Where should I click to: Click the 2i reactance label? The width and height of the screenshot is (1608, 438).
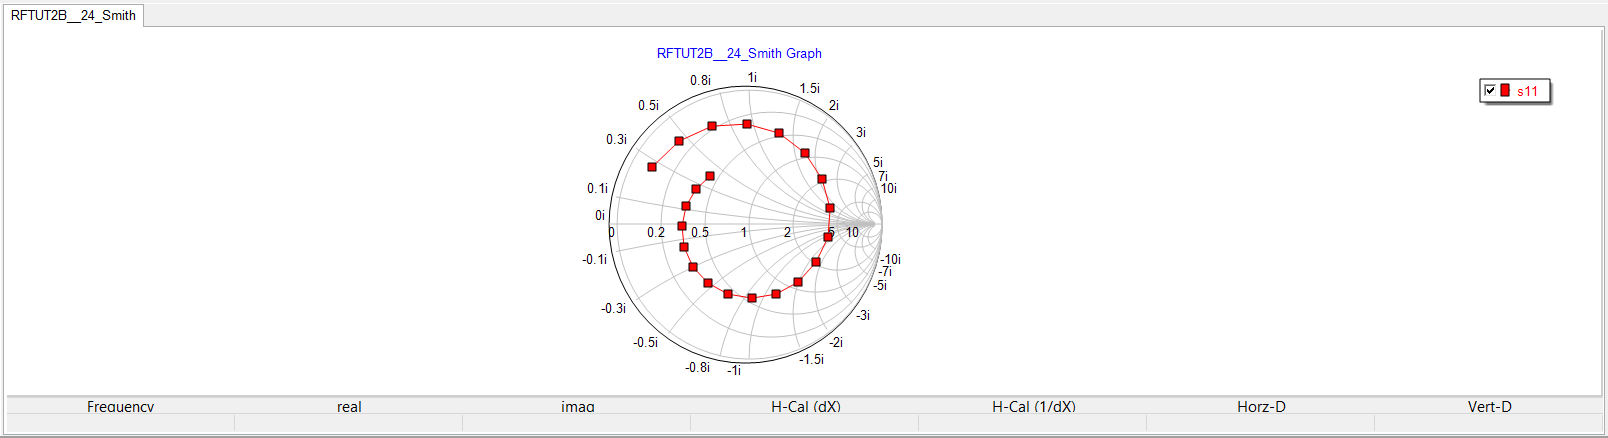coord(834,105)
